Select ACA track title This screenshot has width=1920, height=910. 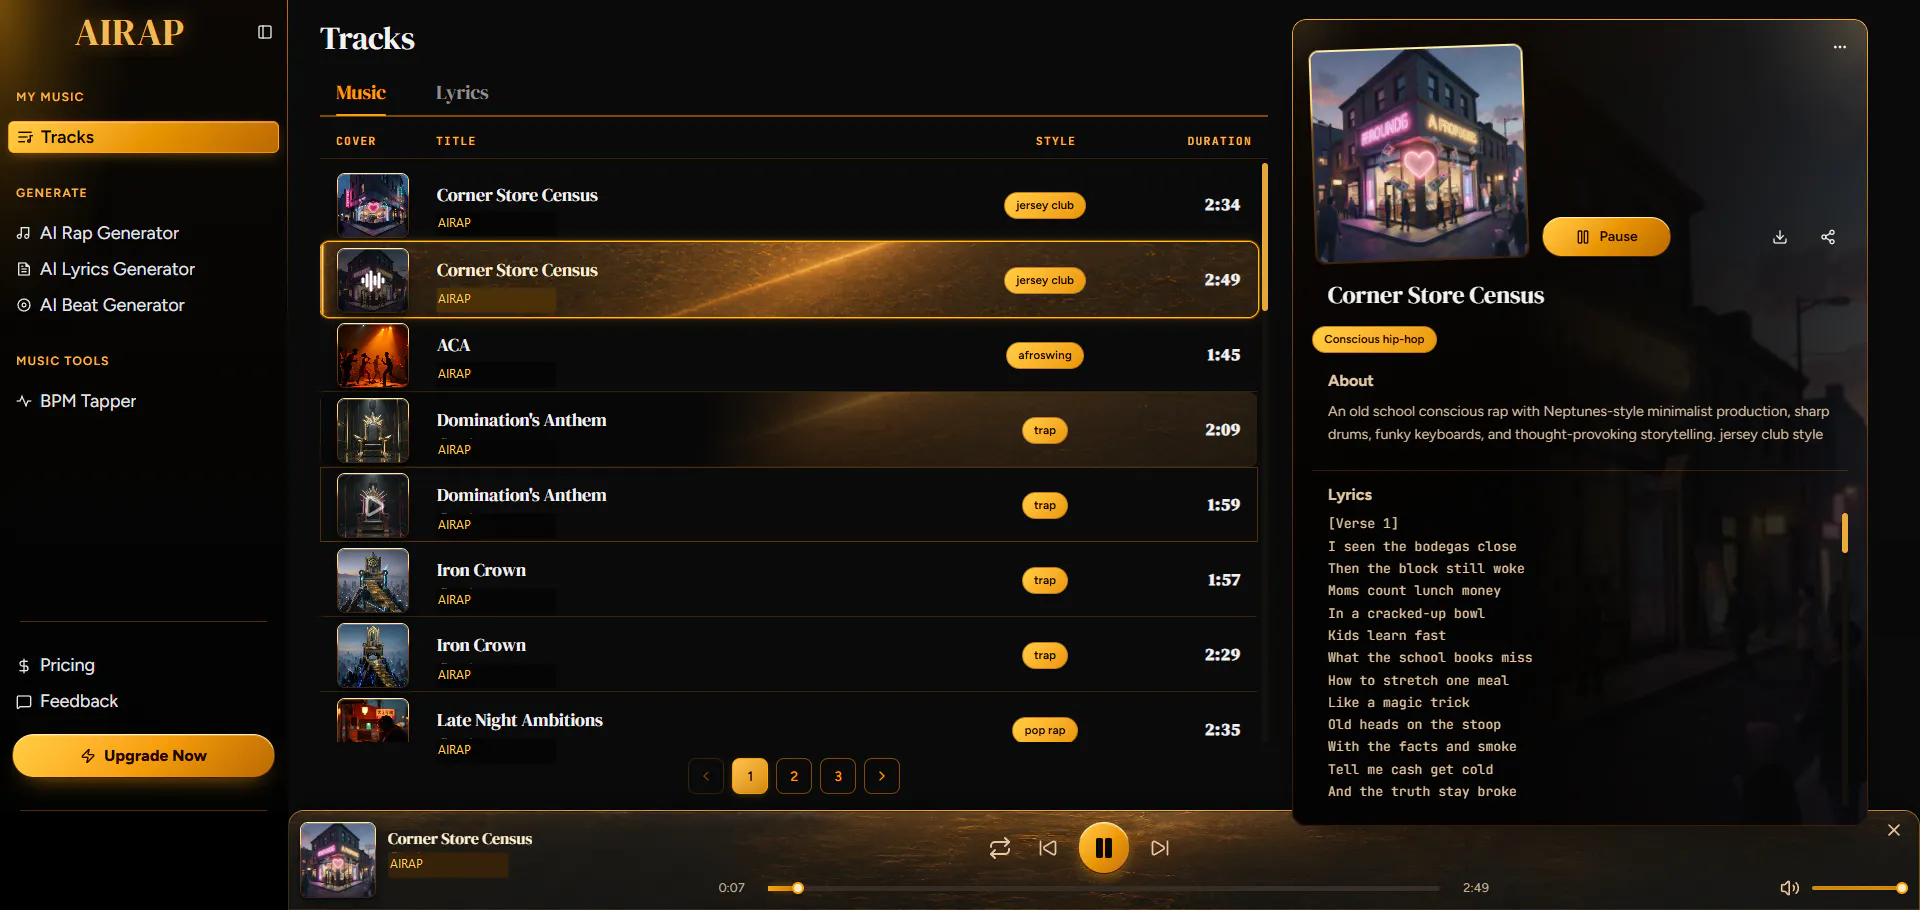(453, 345)
